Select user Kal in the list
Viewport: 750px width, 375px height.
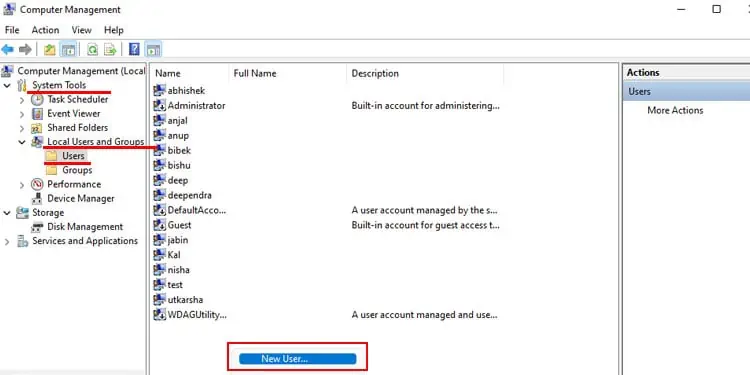(174, 255)
